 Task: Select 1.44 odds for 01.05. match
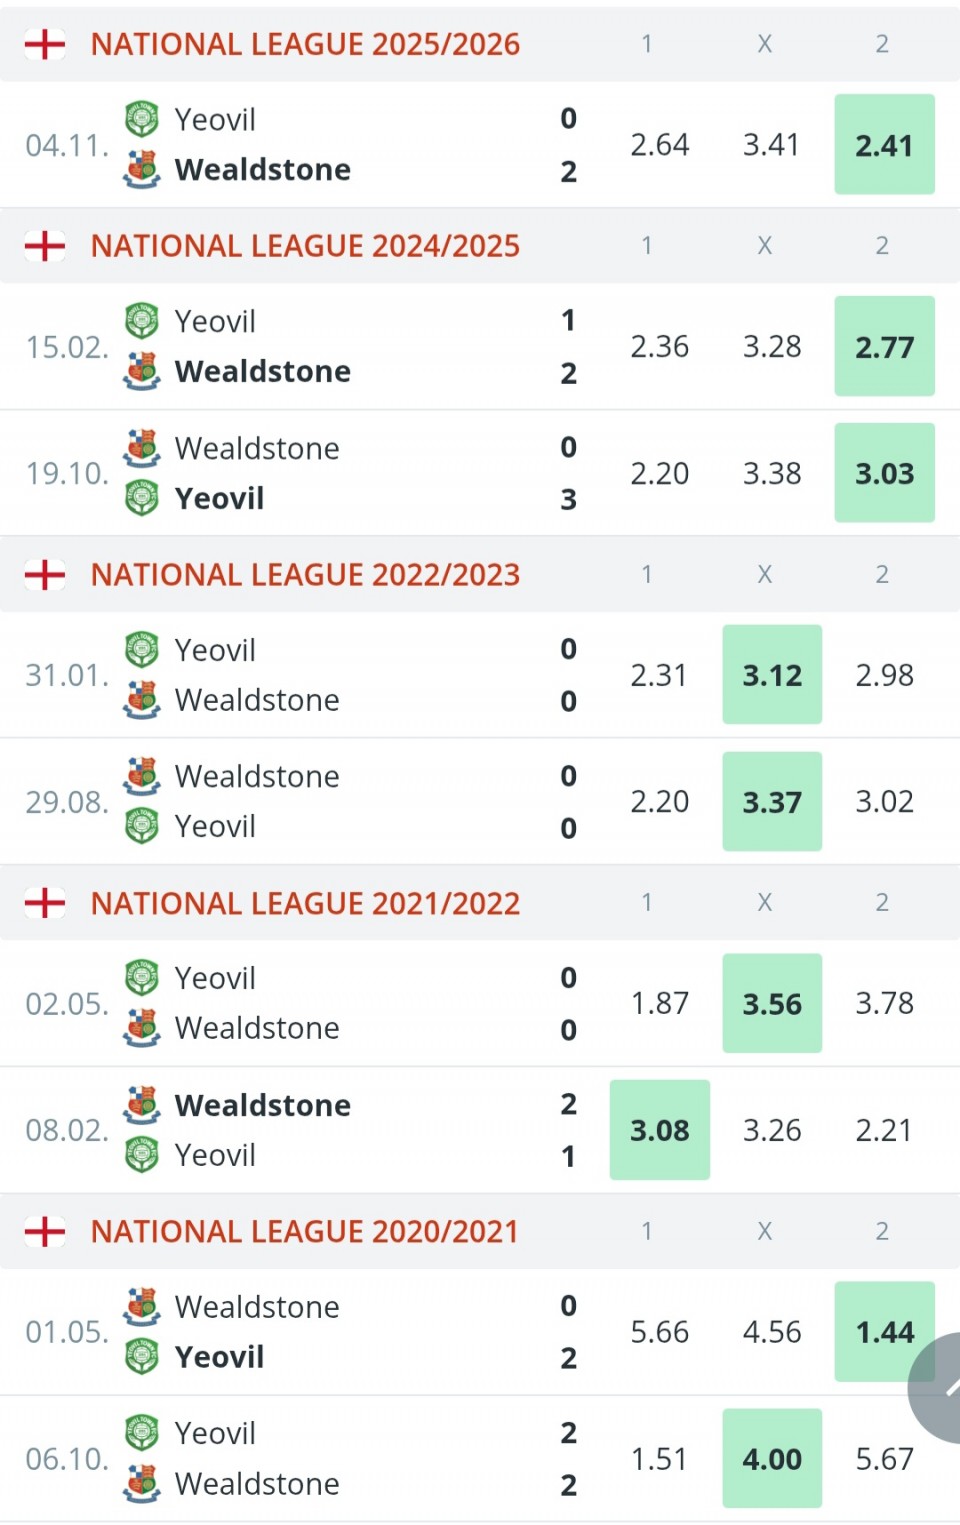click(884, 1332)
